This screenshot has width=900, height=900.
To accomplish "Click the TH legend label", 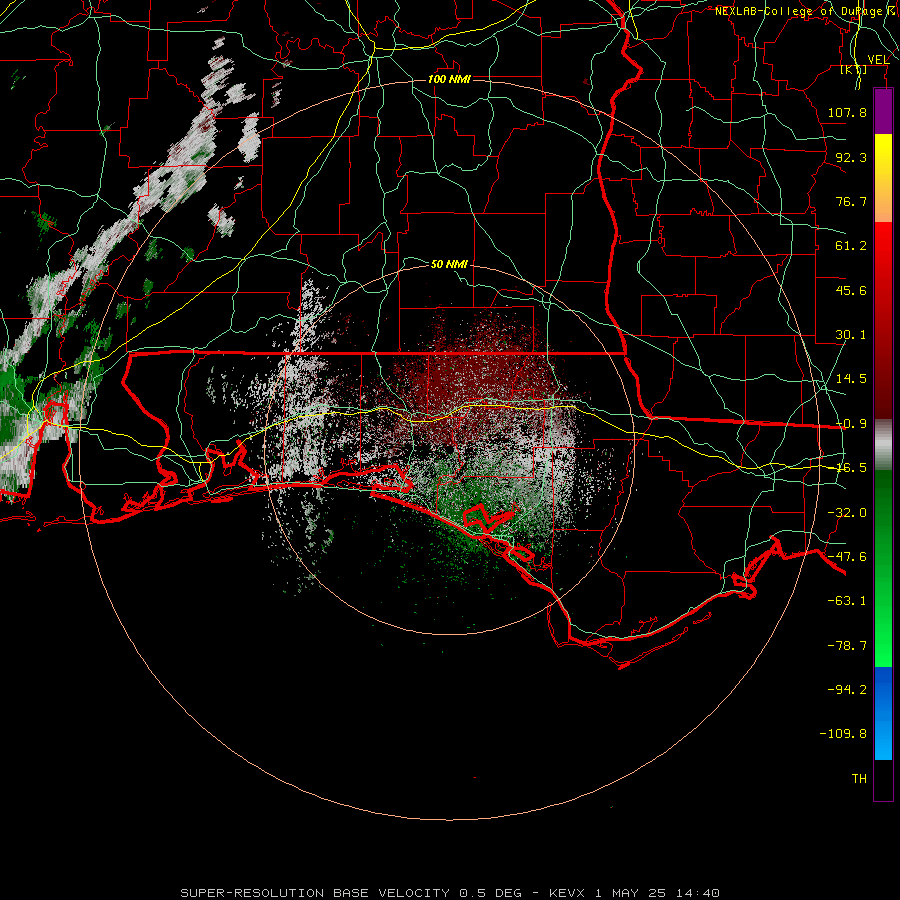I will pyautogui.click(x=859, y=779).
